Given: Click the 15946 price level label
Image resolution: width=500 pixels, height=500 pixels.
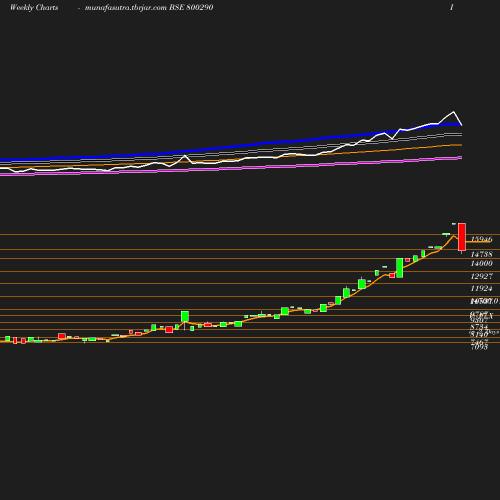Looking at the screenshot, I should pos(481,239).
